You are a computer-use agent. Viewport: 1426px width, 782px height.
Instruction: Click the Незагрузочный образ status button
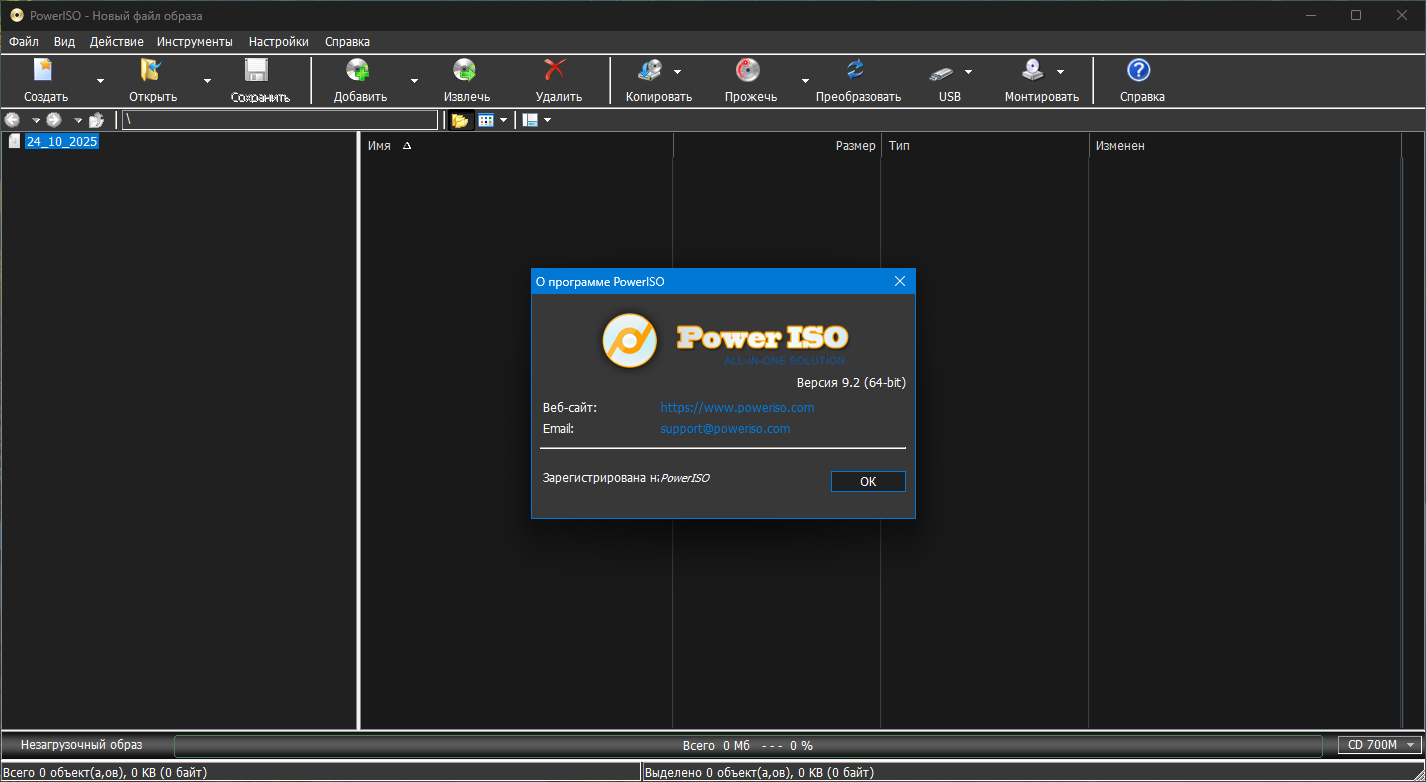tap(82, 745)
